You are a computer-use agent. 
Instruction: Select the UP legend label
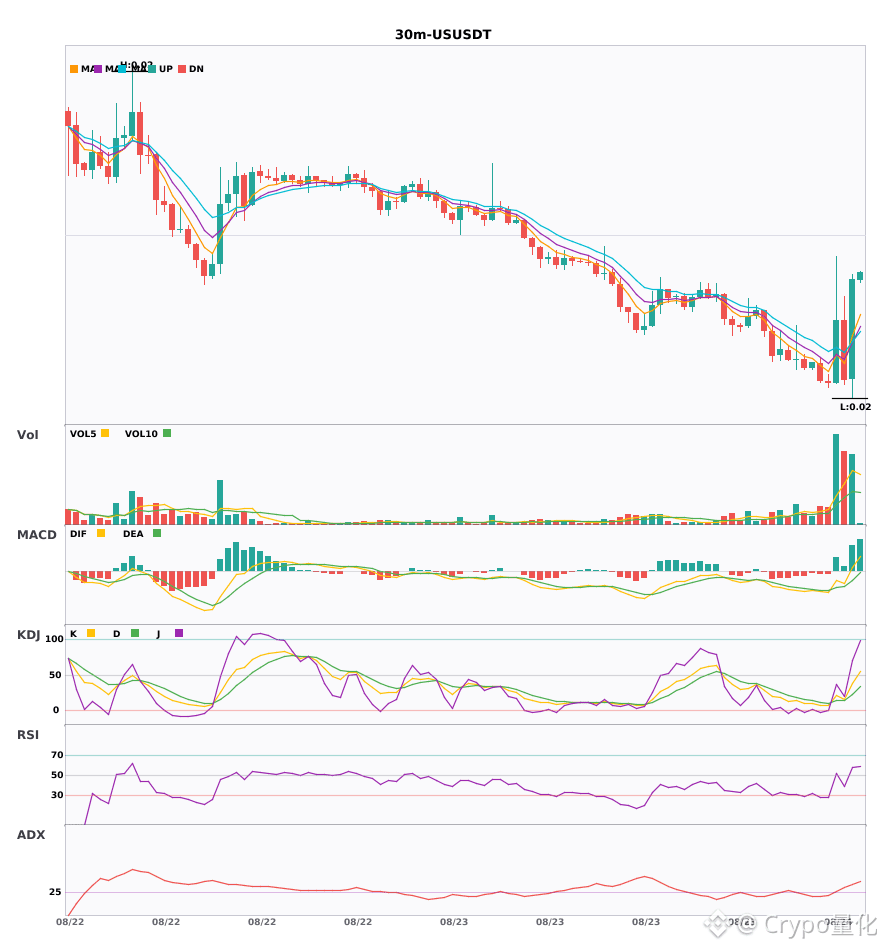pyautogui.click(x=166, y=69)
